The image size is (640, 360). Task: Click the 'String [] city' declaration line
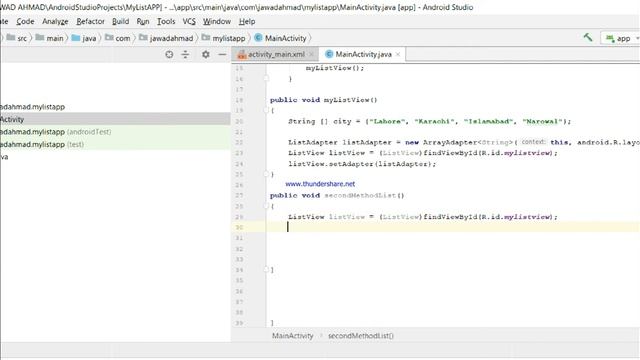[x=429, y=121]
